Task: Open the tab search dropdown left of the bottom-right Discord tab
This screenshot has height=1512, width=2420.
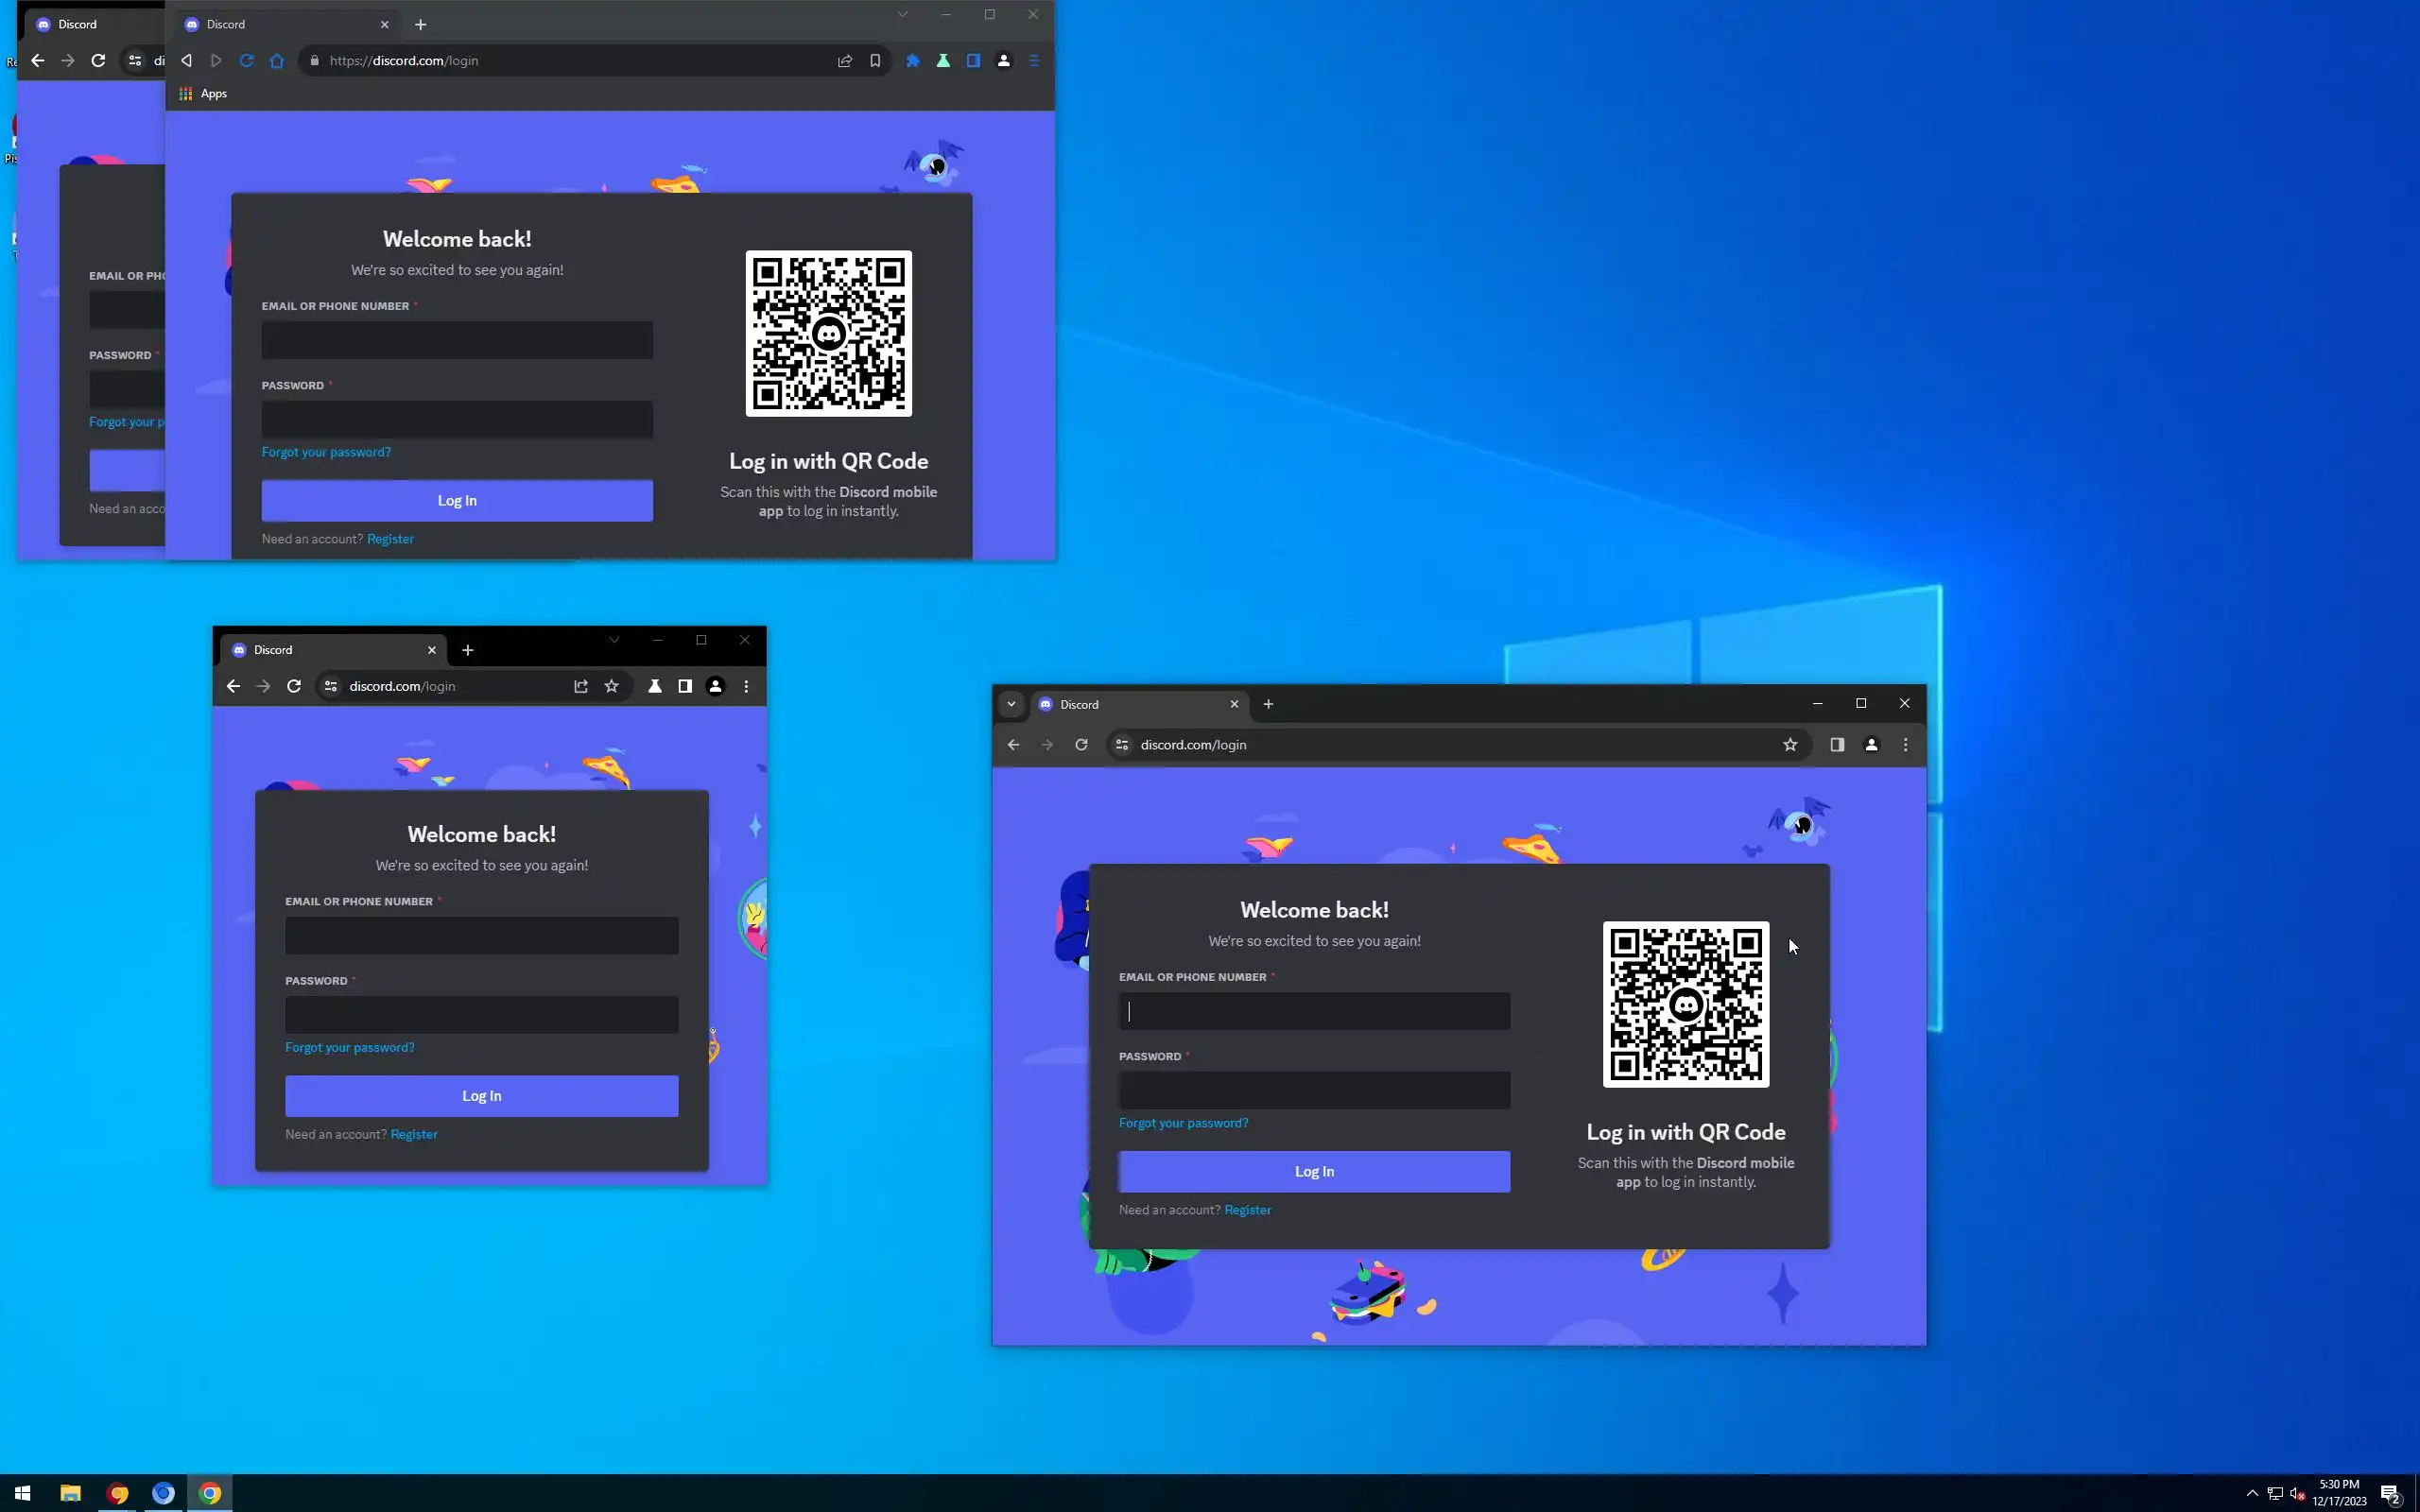Action: [1011, 704]
